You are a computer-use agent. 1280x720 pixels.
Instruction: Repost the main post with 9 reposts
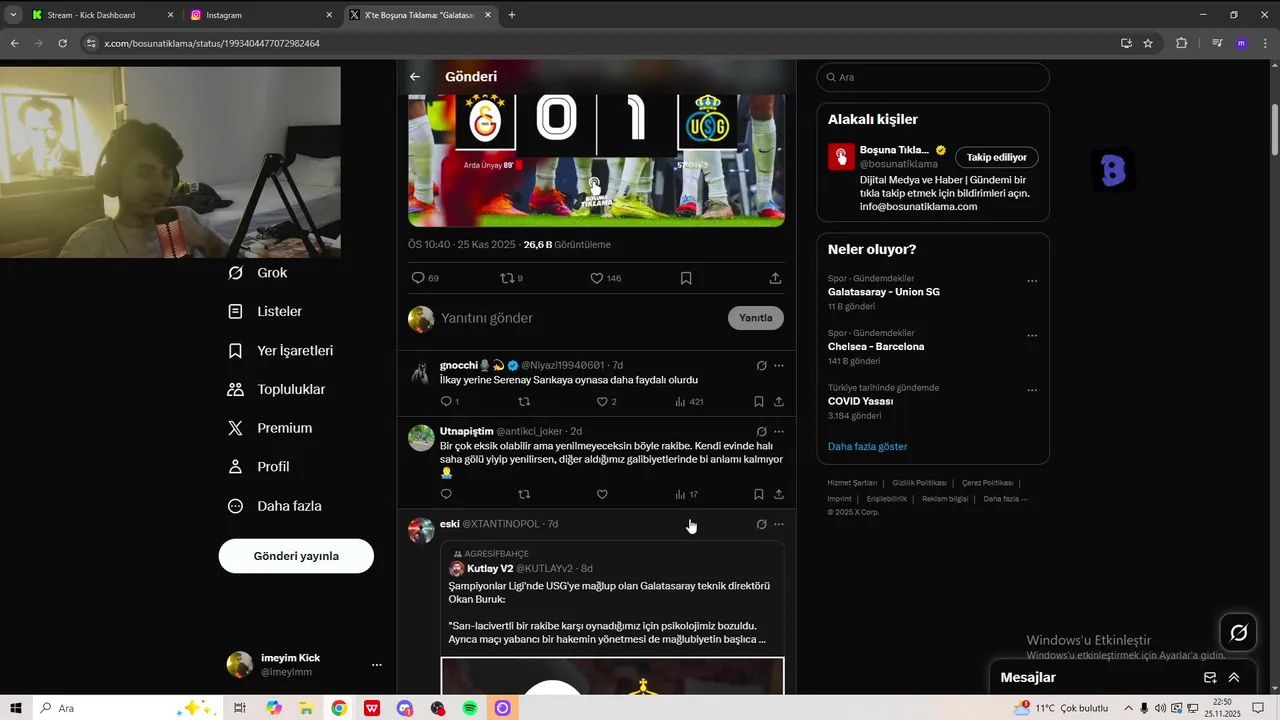pyautogui.click(x=511, y=278)
